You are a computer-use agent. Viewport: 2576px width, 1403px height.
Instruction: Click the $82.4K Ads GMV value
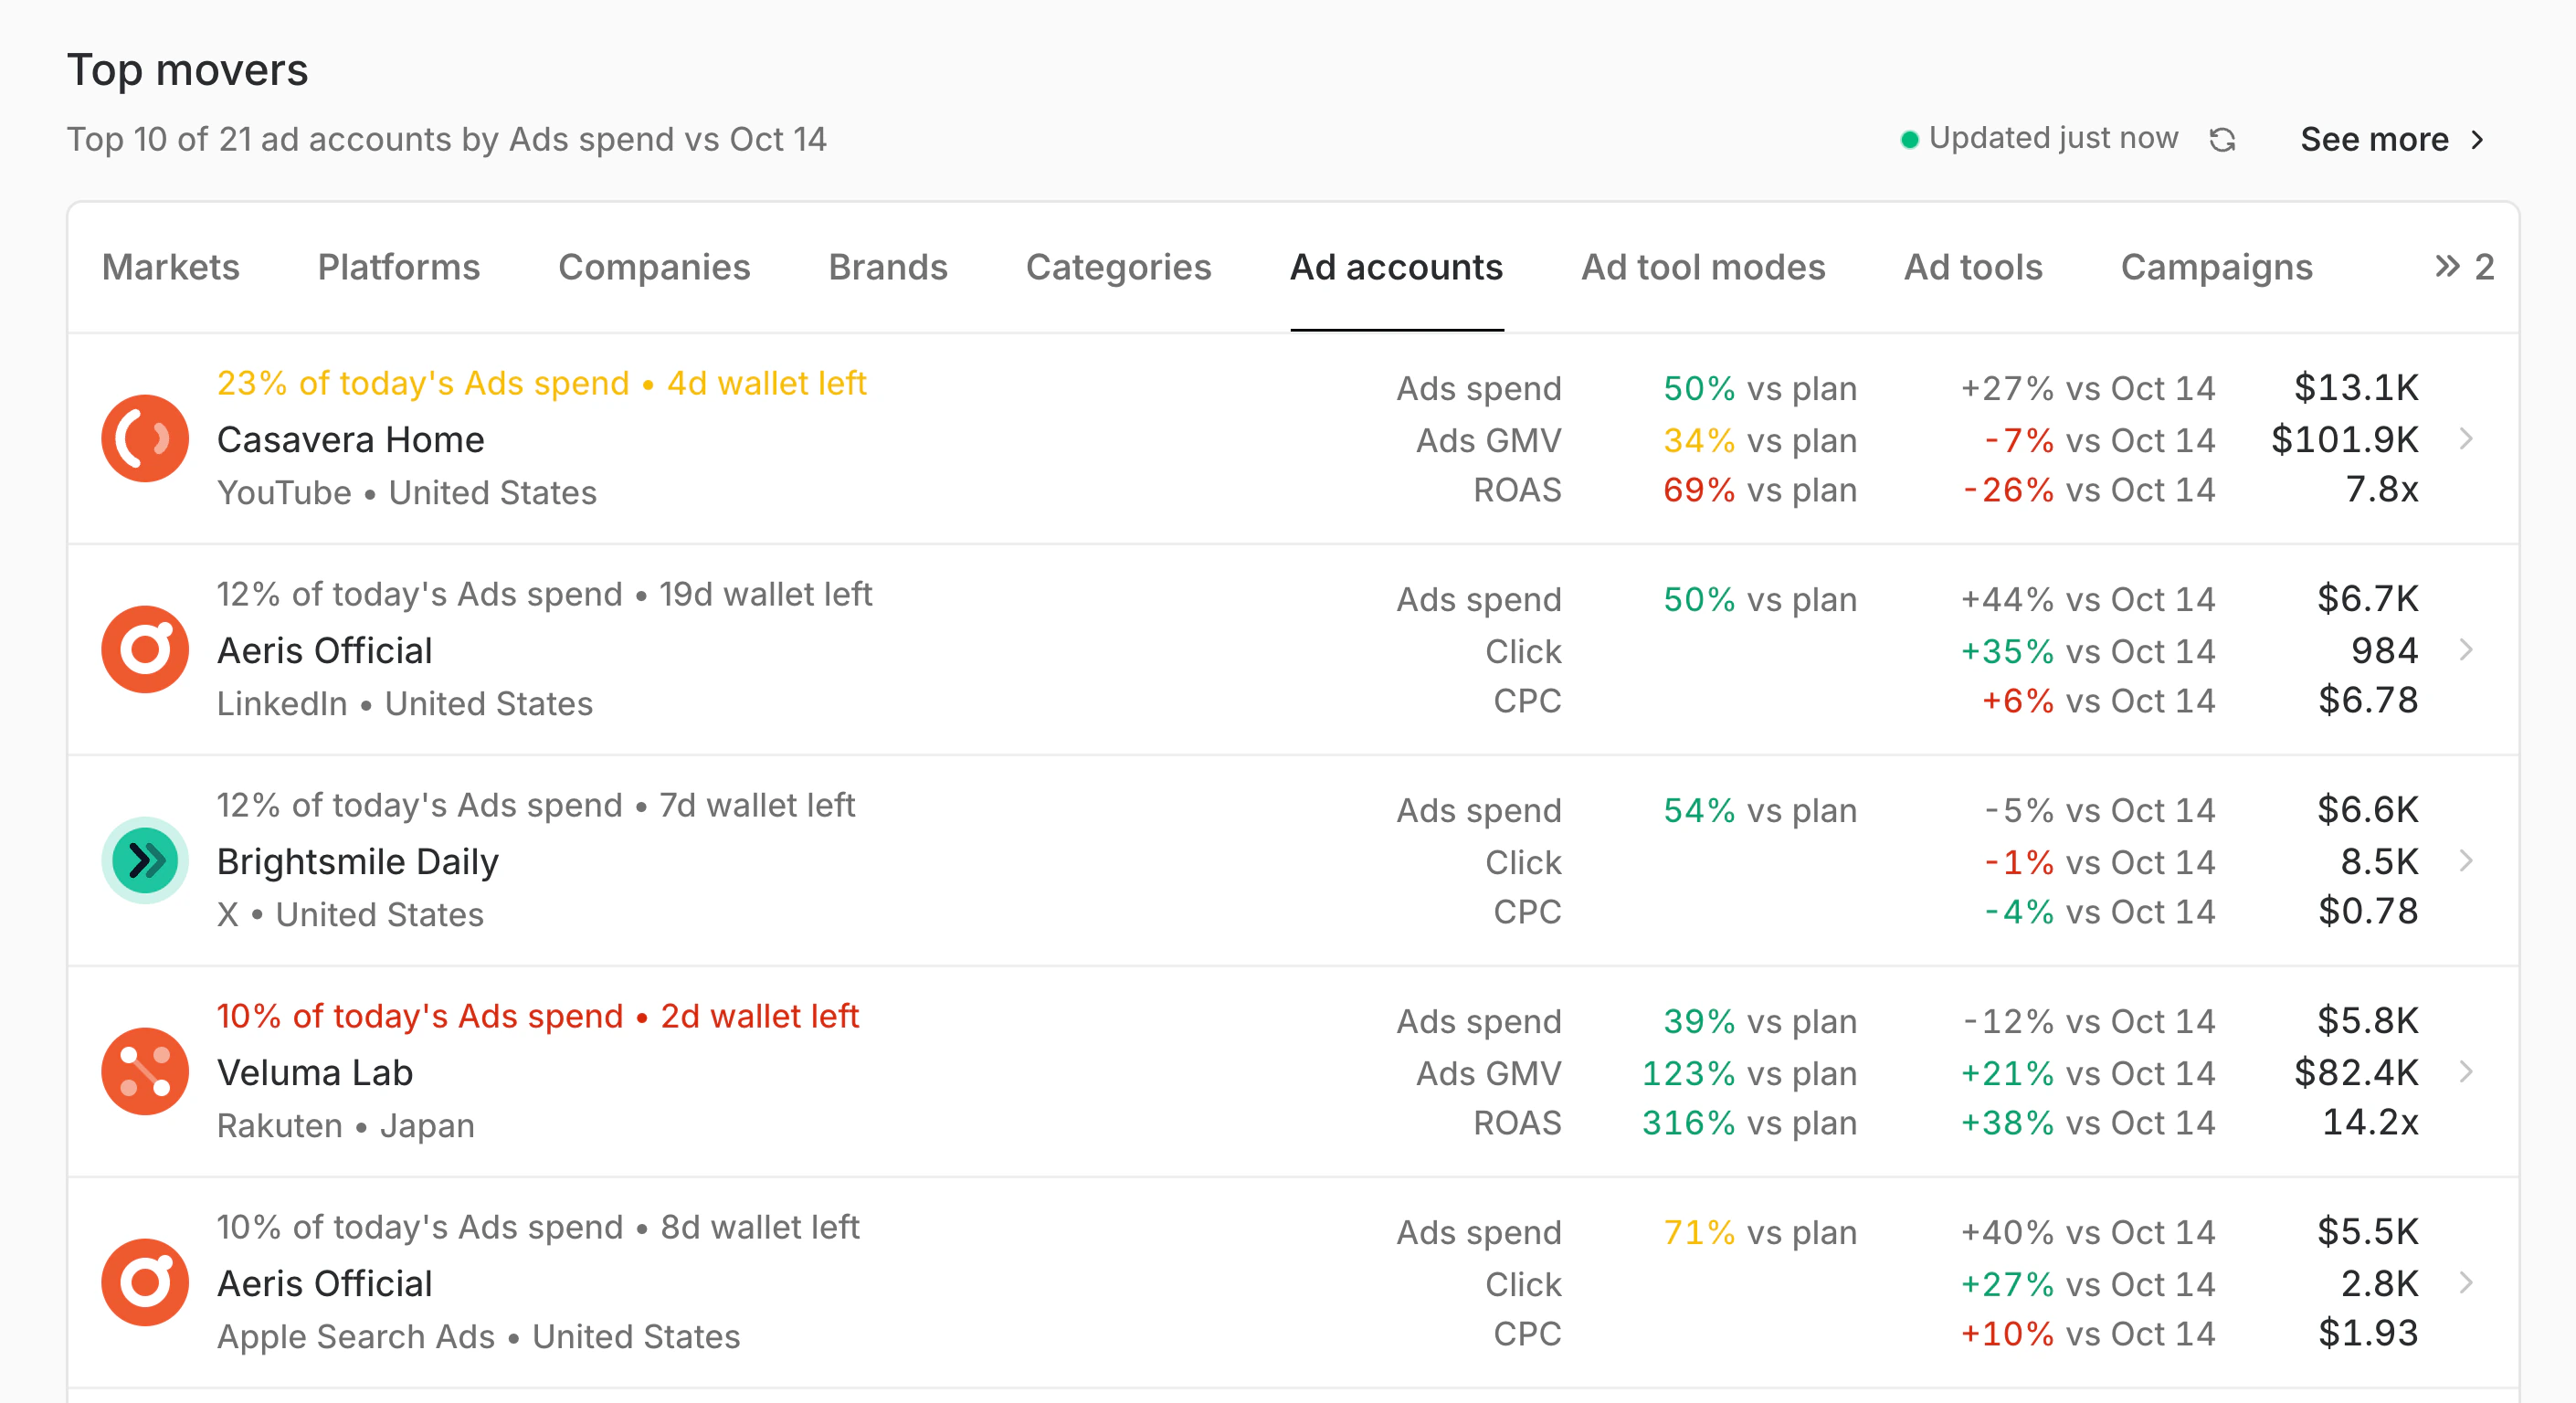pyautogui.click(x=2356, y=1072)
